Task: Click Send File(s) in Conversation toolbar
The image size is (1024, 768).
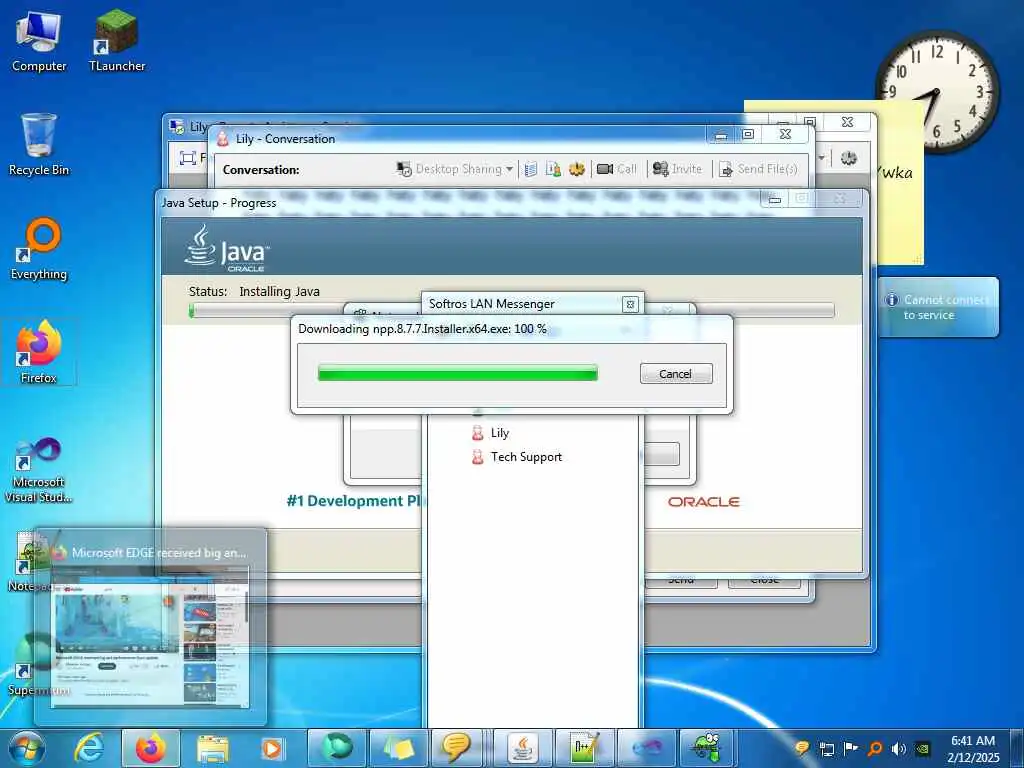Action: [758, 169]
